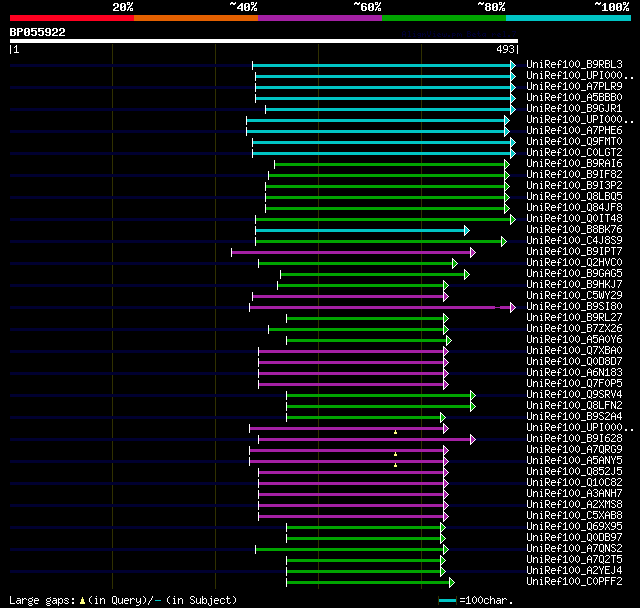
Task: Select the UniRef100_B9S2A4 label
Action: coord(574,417)
